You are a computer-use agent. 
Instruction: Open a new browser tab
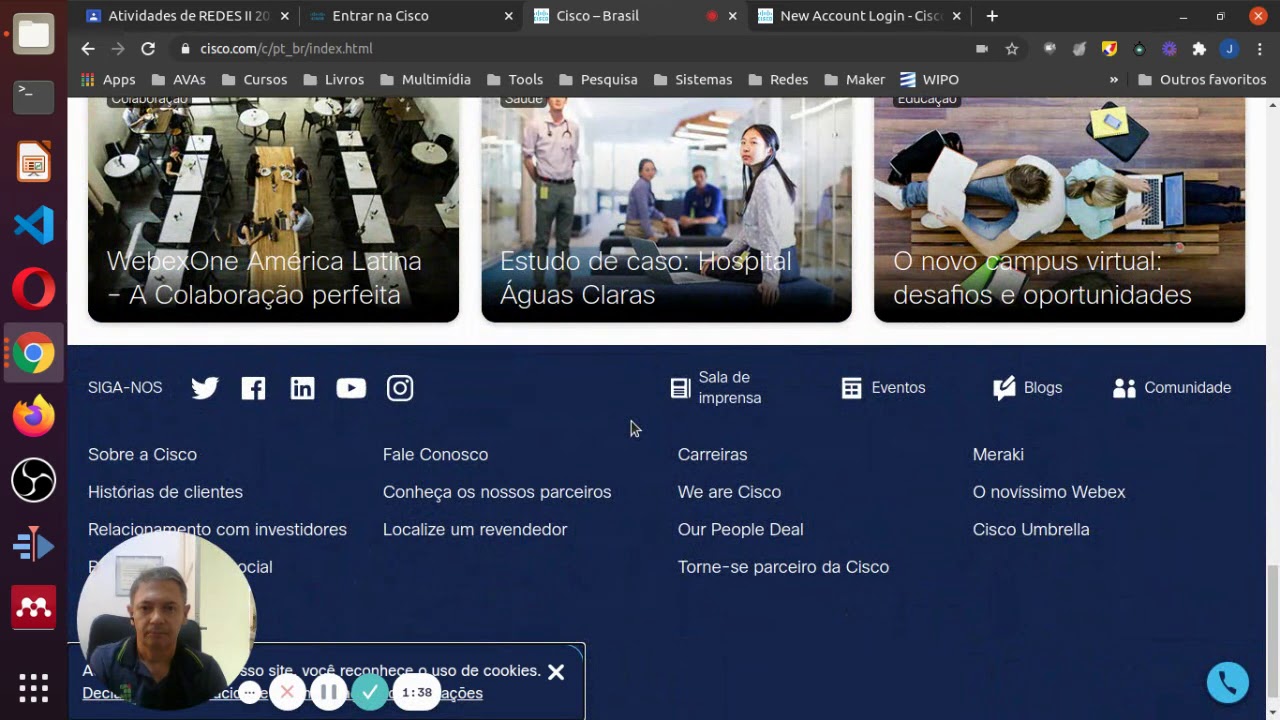[992, 16]
